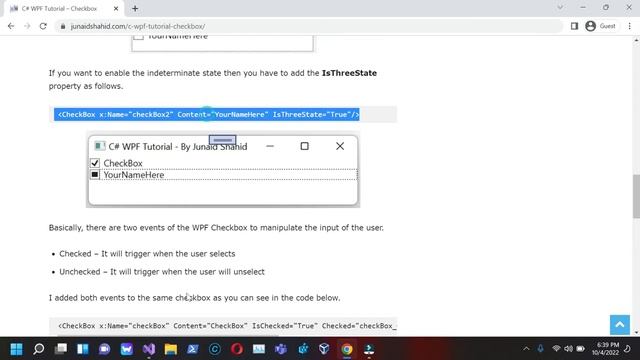
Task: Click the scrollbar up arrow
Action: pyautogui.click(x=636, y=40)
